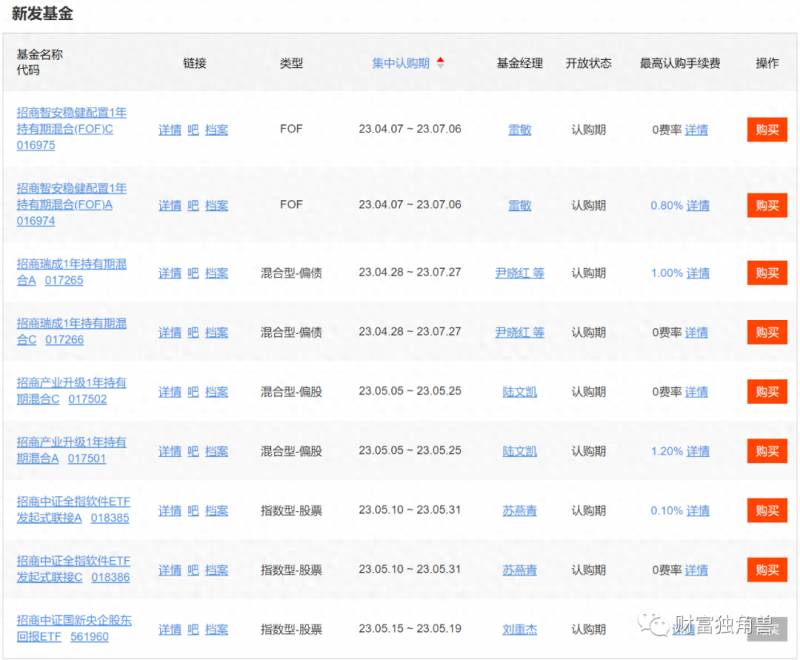800x660 pixels.
Task: Select 认购期 status for fund 561960
Action: (588, 629)
